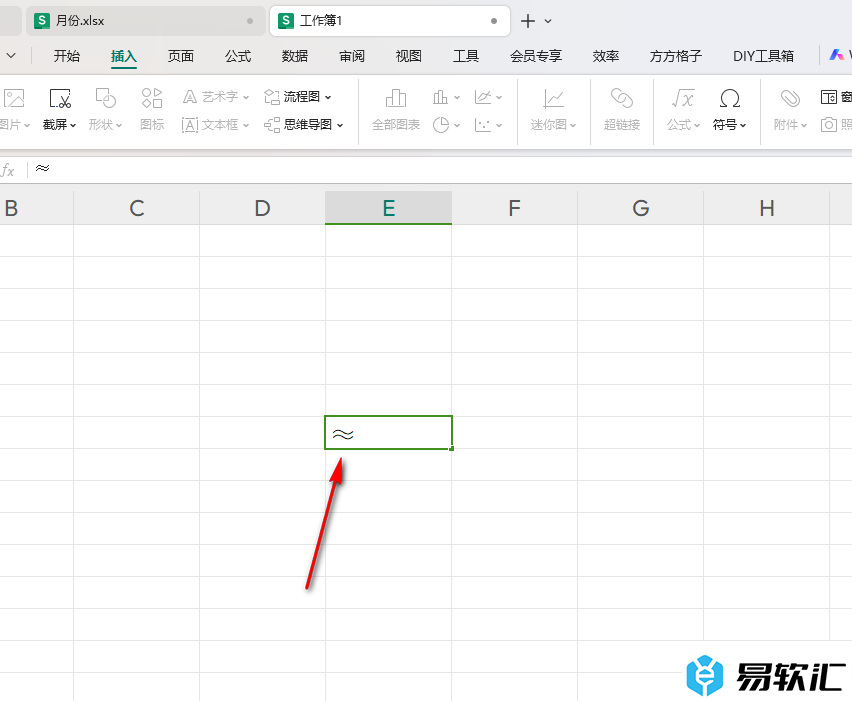
Task: Open the 公式 ribbon tab
Action: [x=238, y=56]
